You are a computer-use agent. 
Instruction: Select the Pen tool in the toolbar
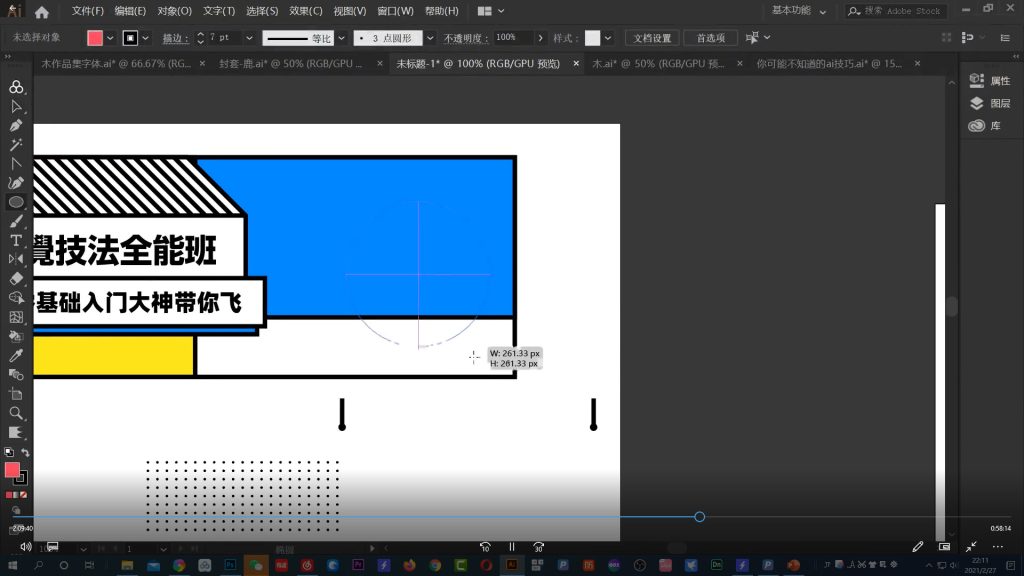coord(15,126)
